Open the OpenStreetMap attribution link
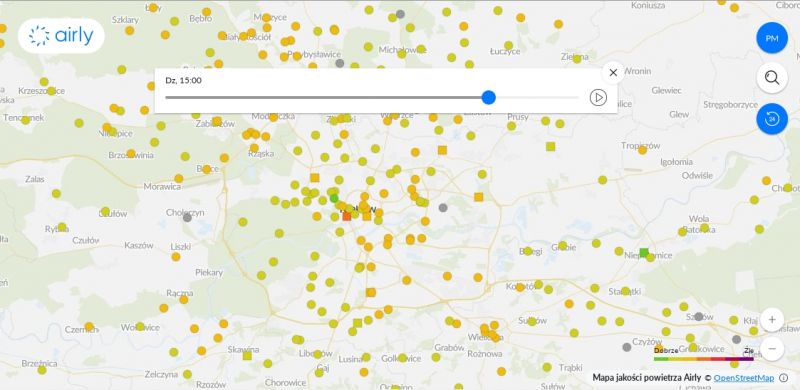The image size is (800, 390). [744, 378]
